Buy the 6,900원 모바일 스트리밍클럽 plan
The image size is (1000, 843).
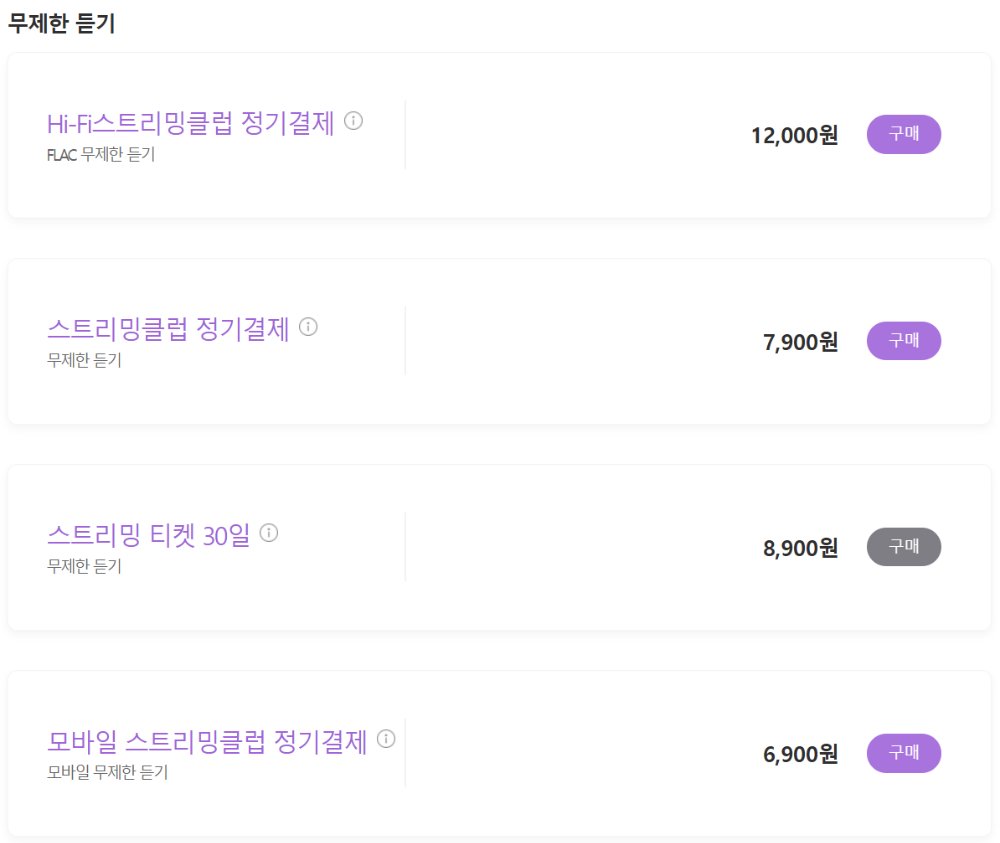pyautogui.click(x=903, y=753)
